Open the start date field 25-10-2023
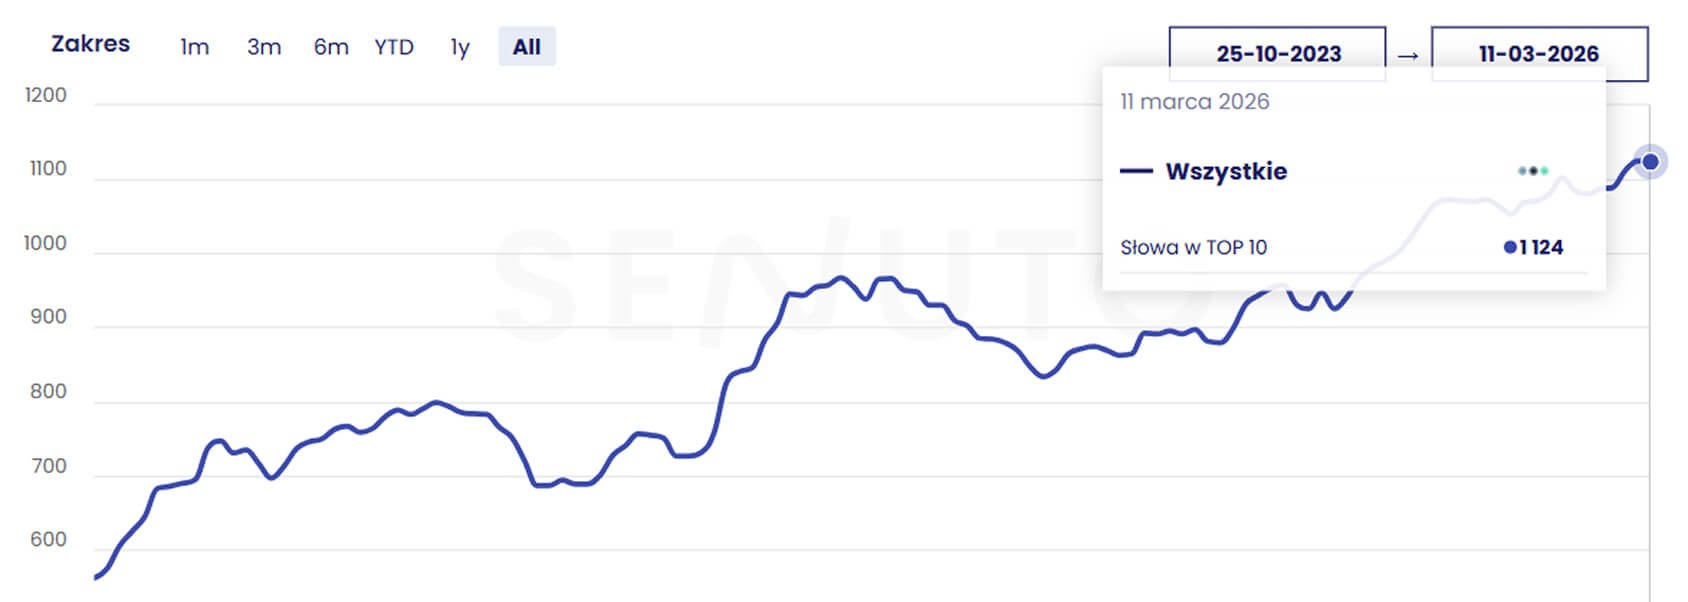Viewport: 1688px width, 602px height. coord(1277,53)
